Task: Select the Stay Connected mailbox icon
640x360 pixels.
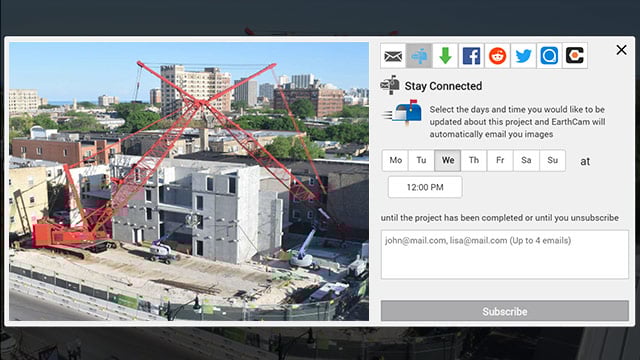Action: (x=419, y=56)
